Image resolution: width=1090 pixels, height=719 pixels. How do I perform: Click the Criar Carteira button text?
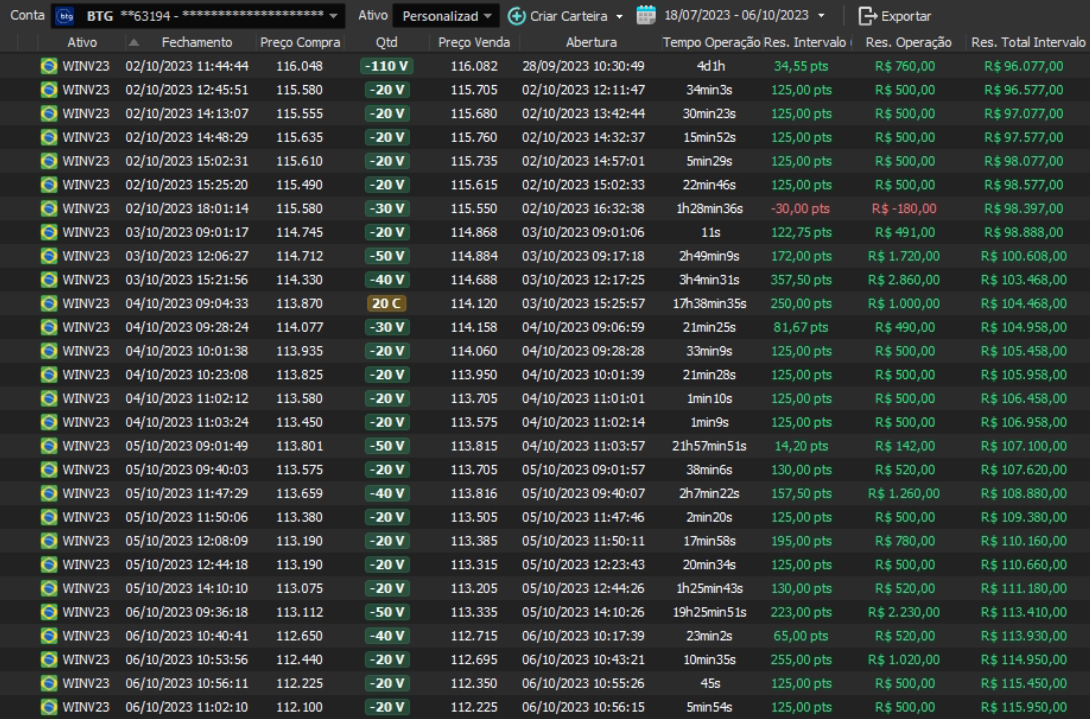pos(569,16)
